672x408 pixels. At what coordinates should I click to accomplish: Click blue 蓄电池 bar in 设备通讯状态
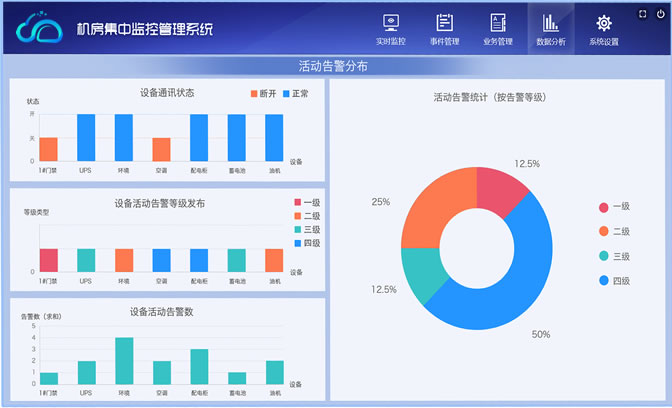(237, 138)
